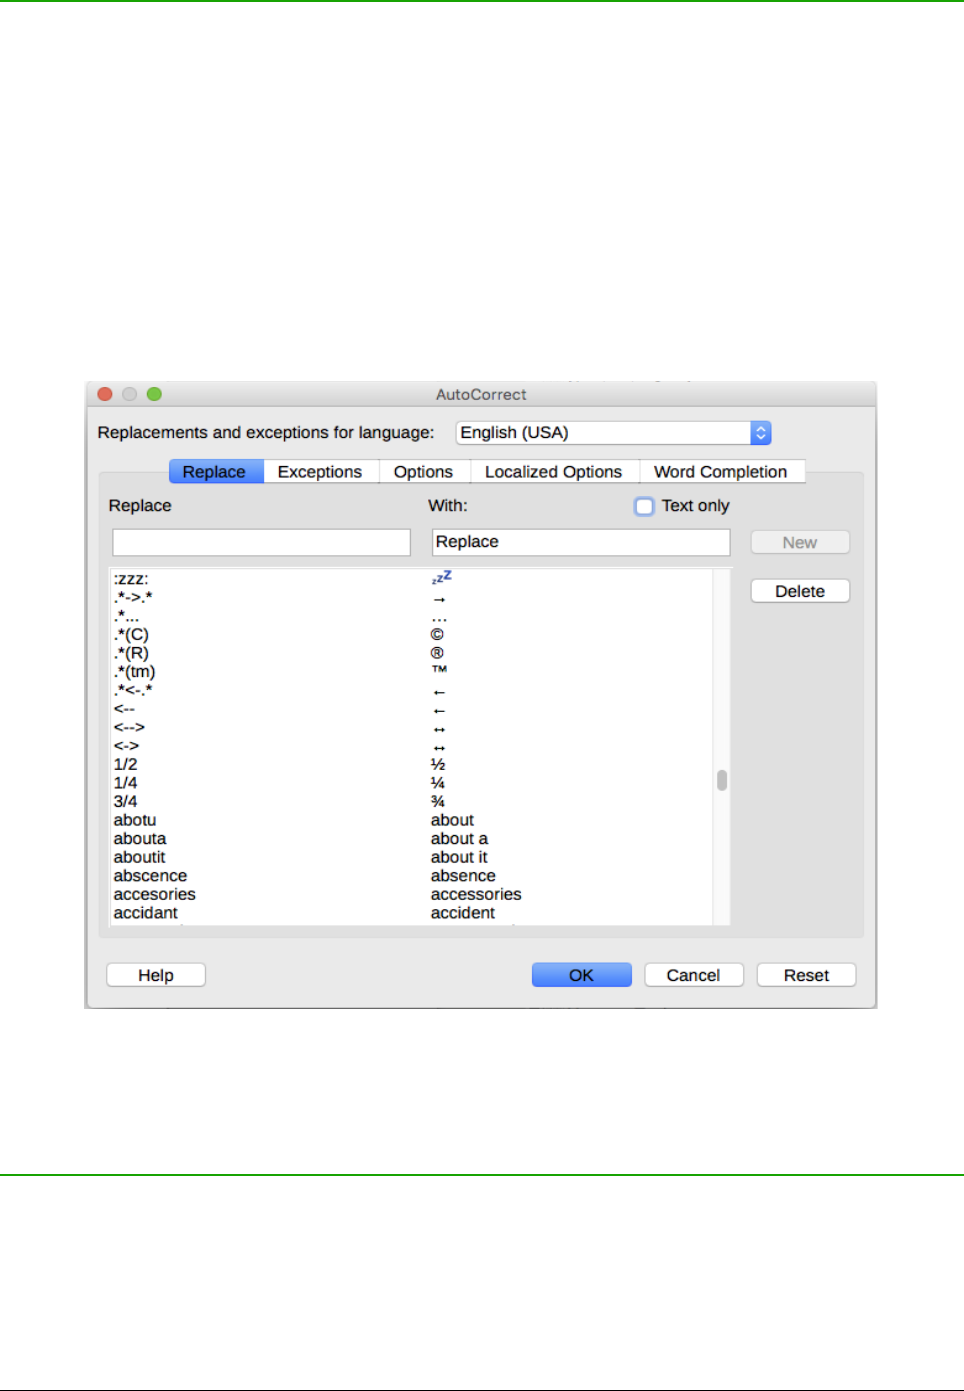The height and width of the screenshot is (1391, 964).
Task: Reset AutoCorrect changes
Action: click(x=807, y=975)
